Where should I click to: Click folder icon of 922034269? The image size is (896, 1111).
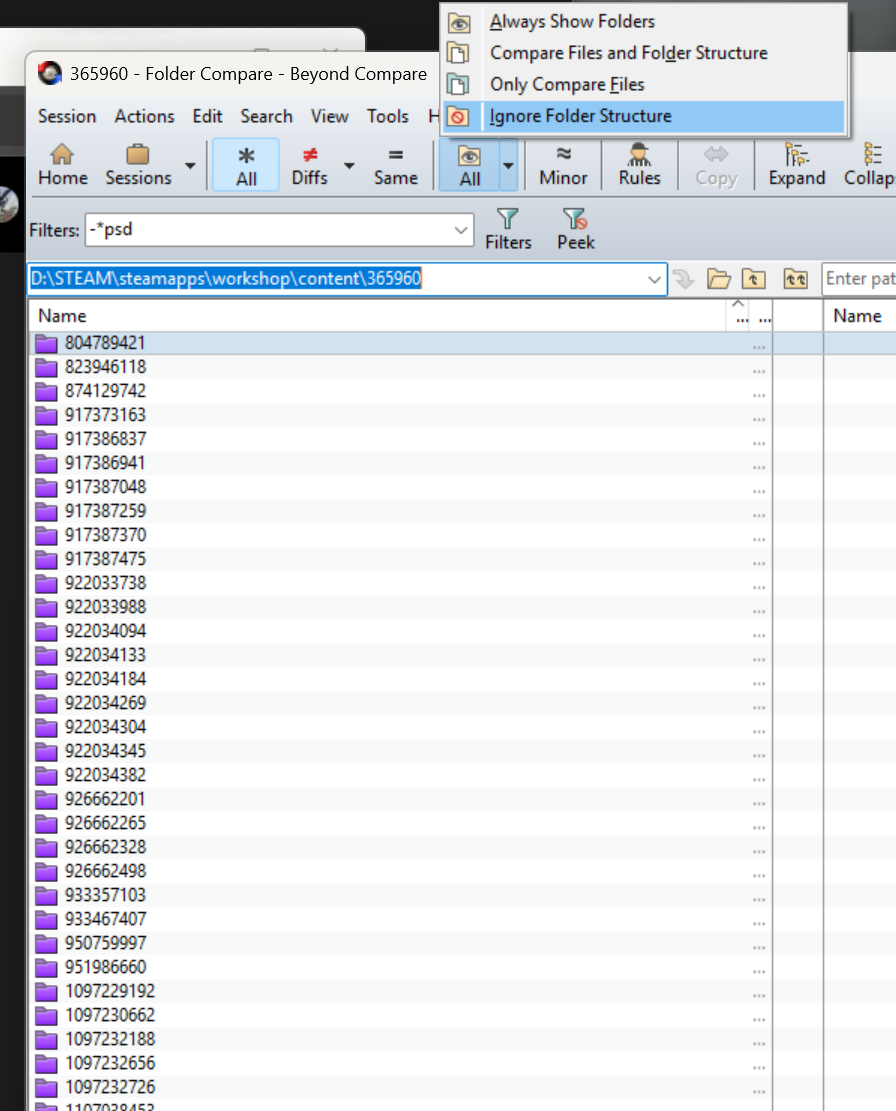tap(46, 704)
